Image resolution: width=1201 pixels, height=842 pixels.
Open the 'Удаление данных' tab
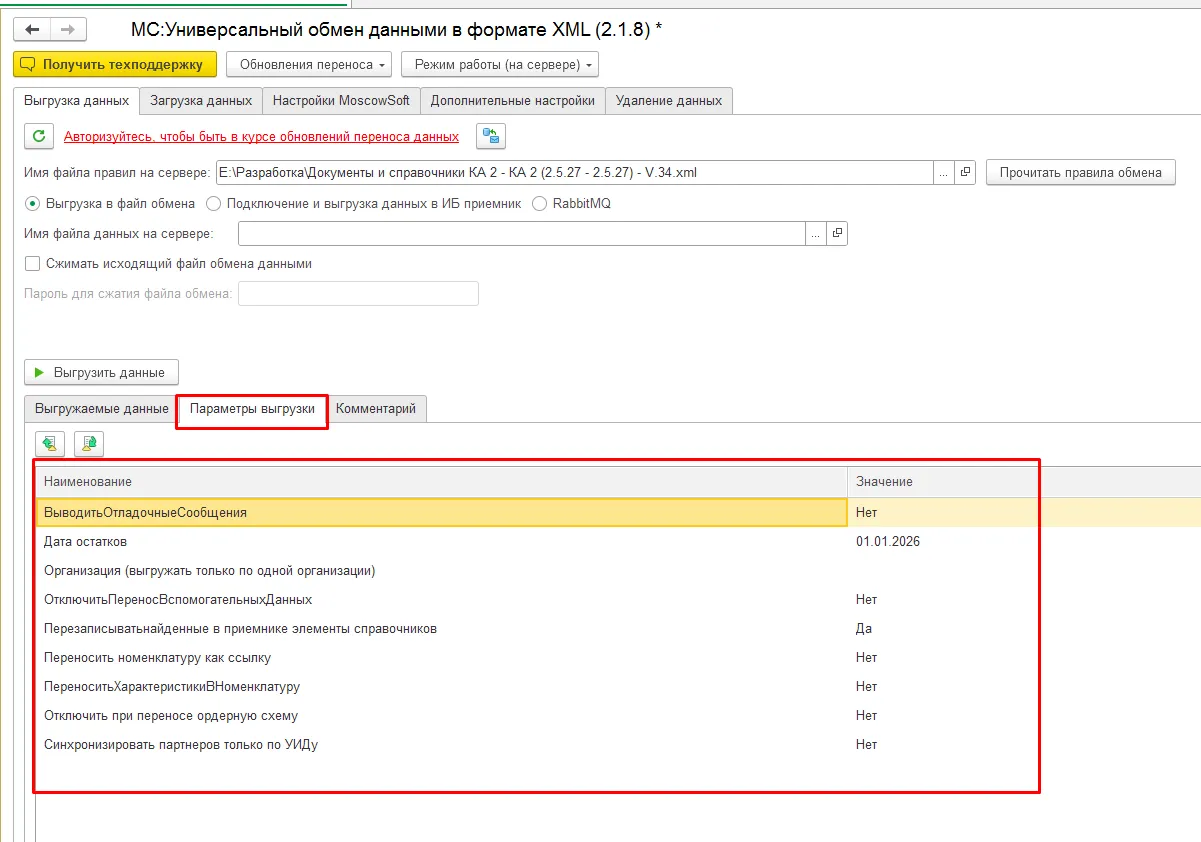[x=669, y=100]
